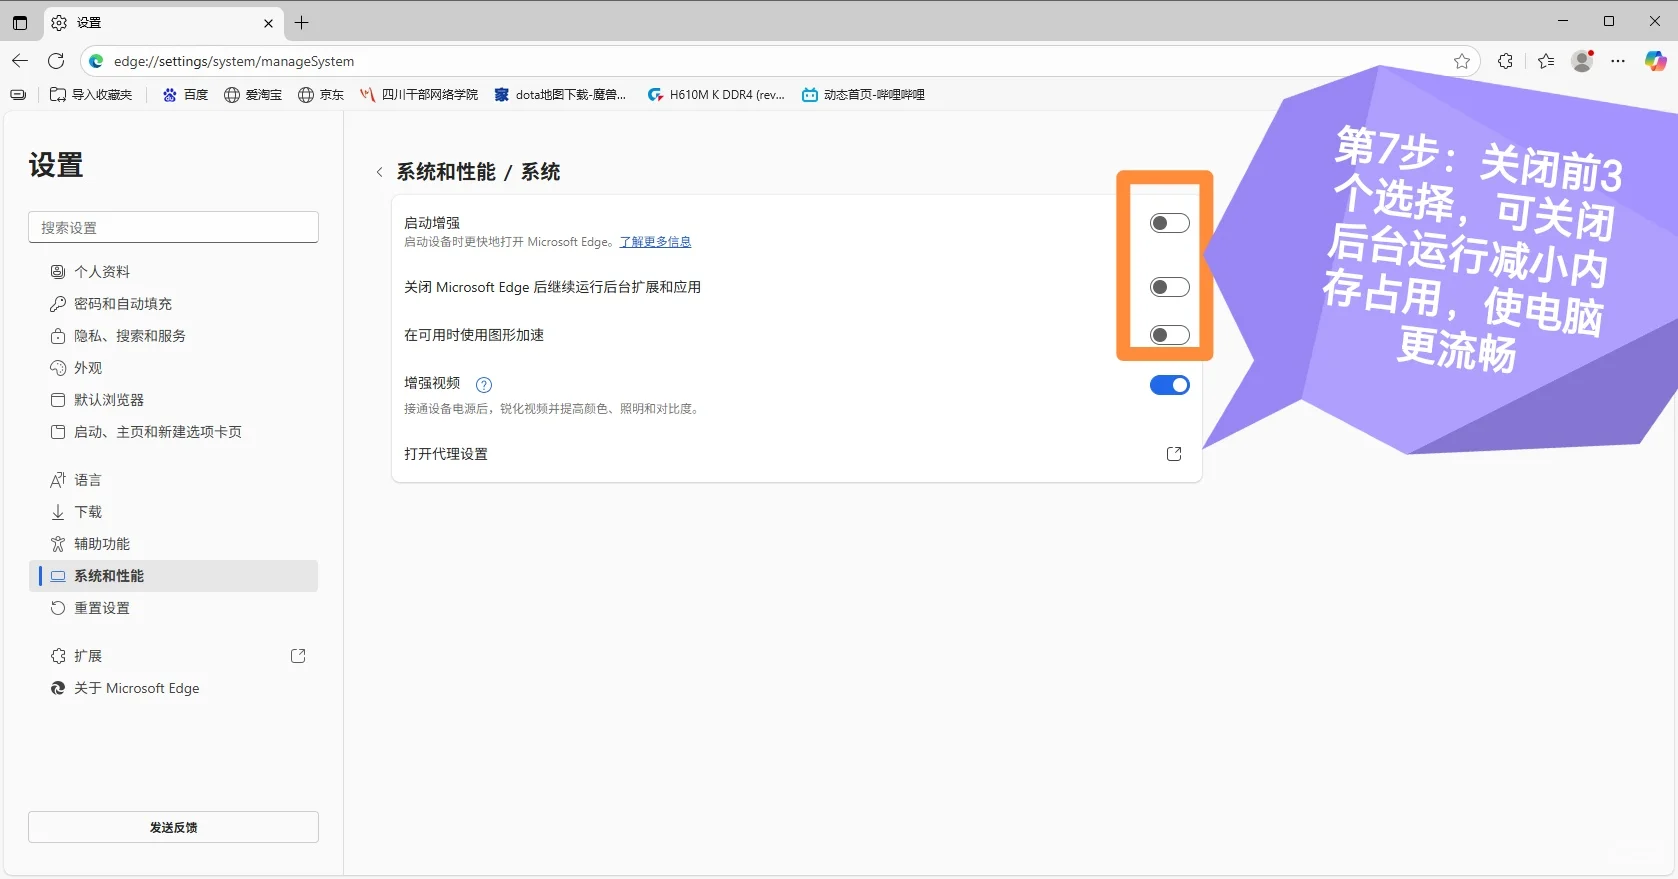Viewport: 1678px width, 879px height.
Task: Open the 导入收藏夹 bookmark
Action: (91, 95)
